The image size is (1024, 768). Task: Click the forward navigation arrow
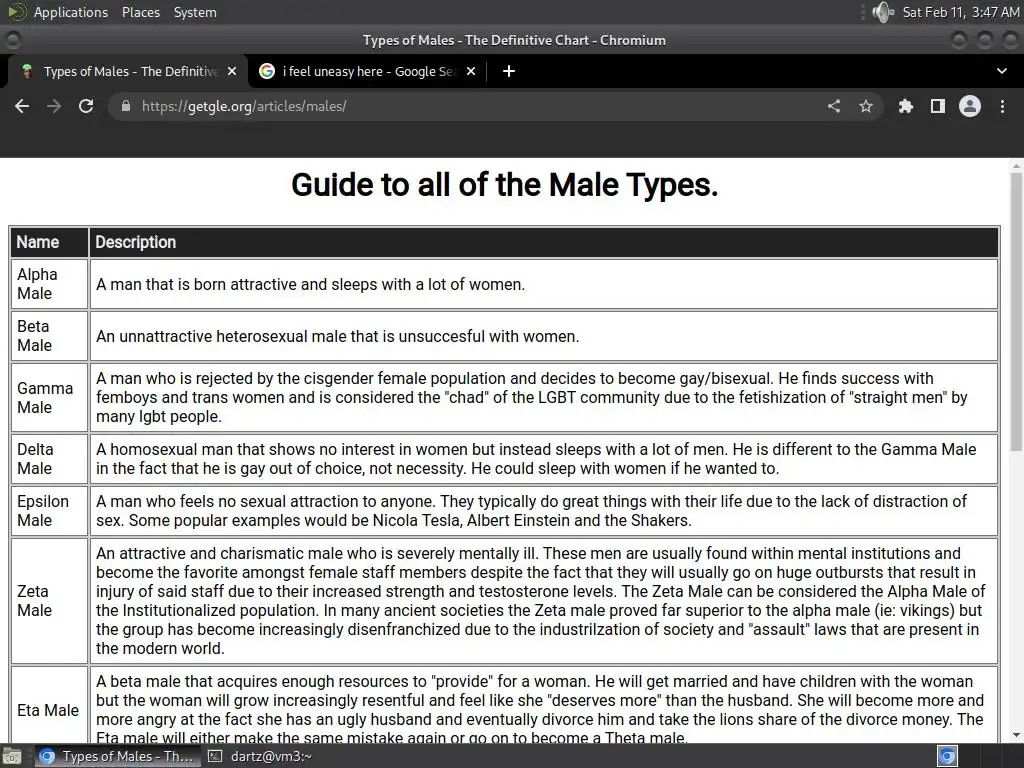[54, 106]
